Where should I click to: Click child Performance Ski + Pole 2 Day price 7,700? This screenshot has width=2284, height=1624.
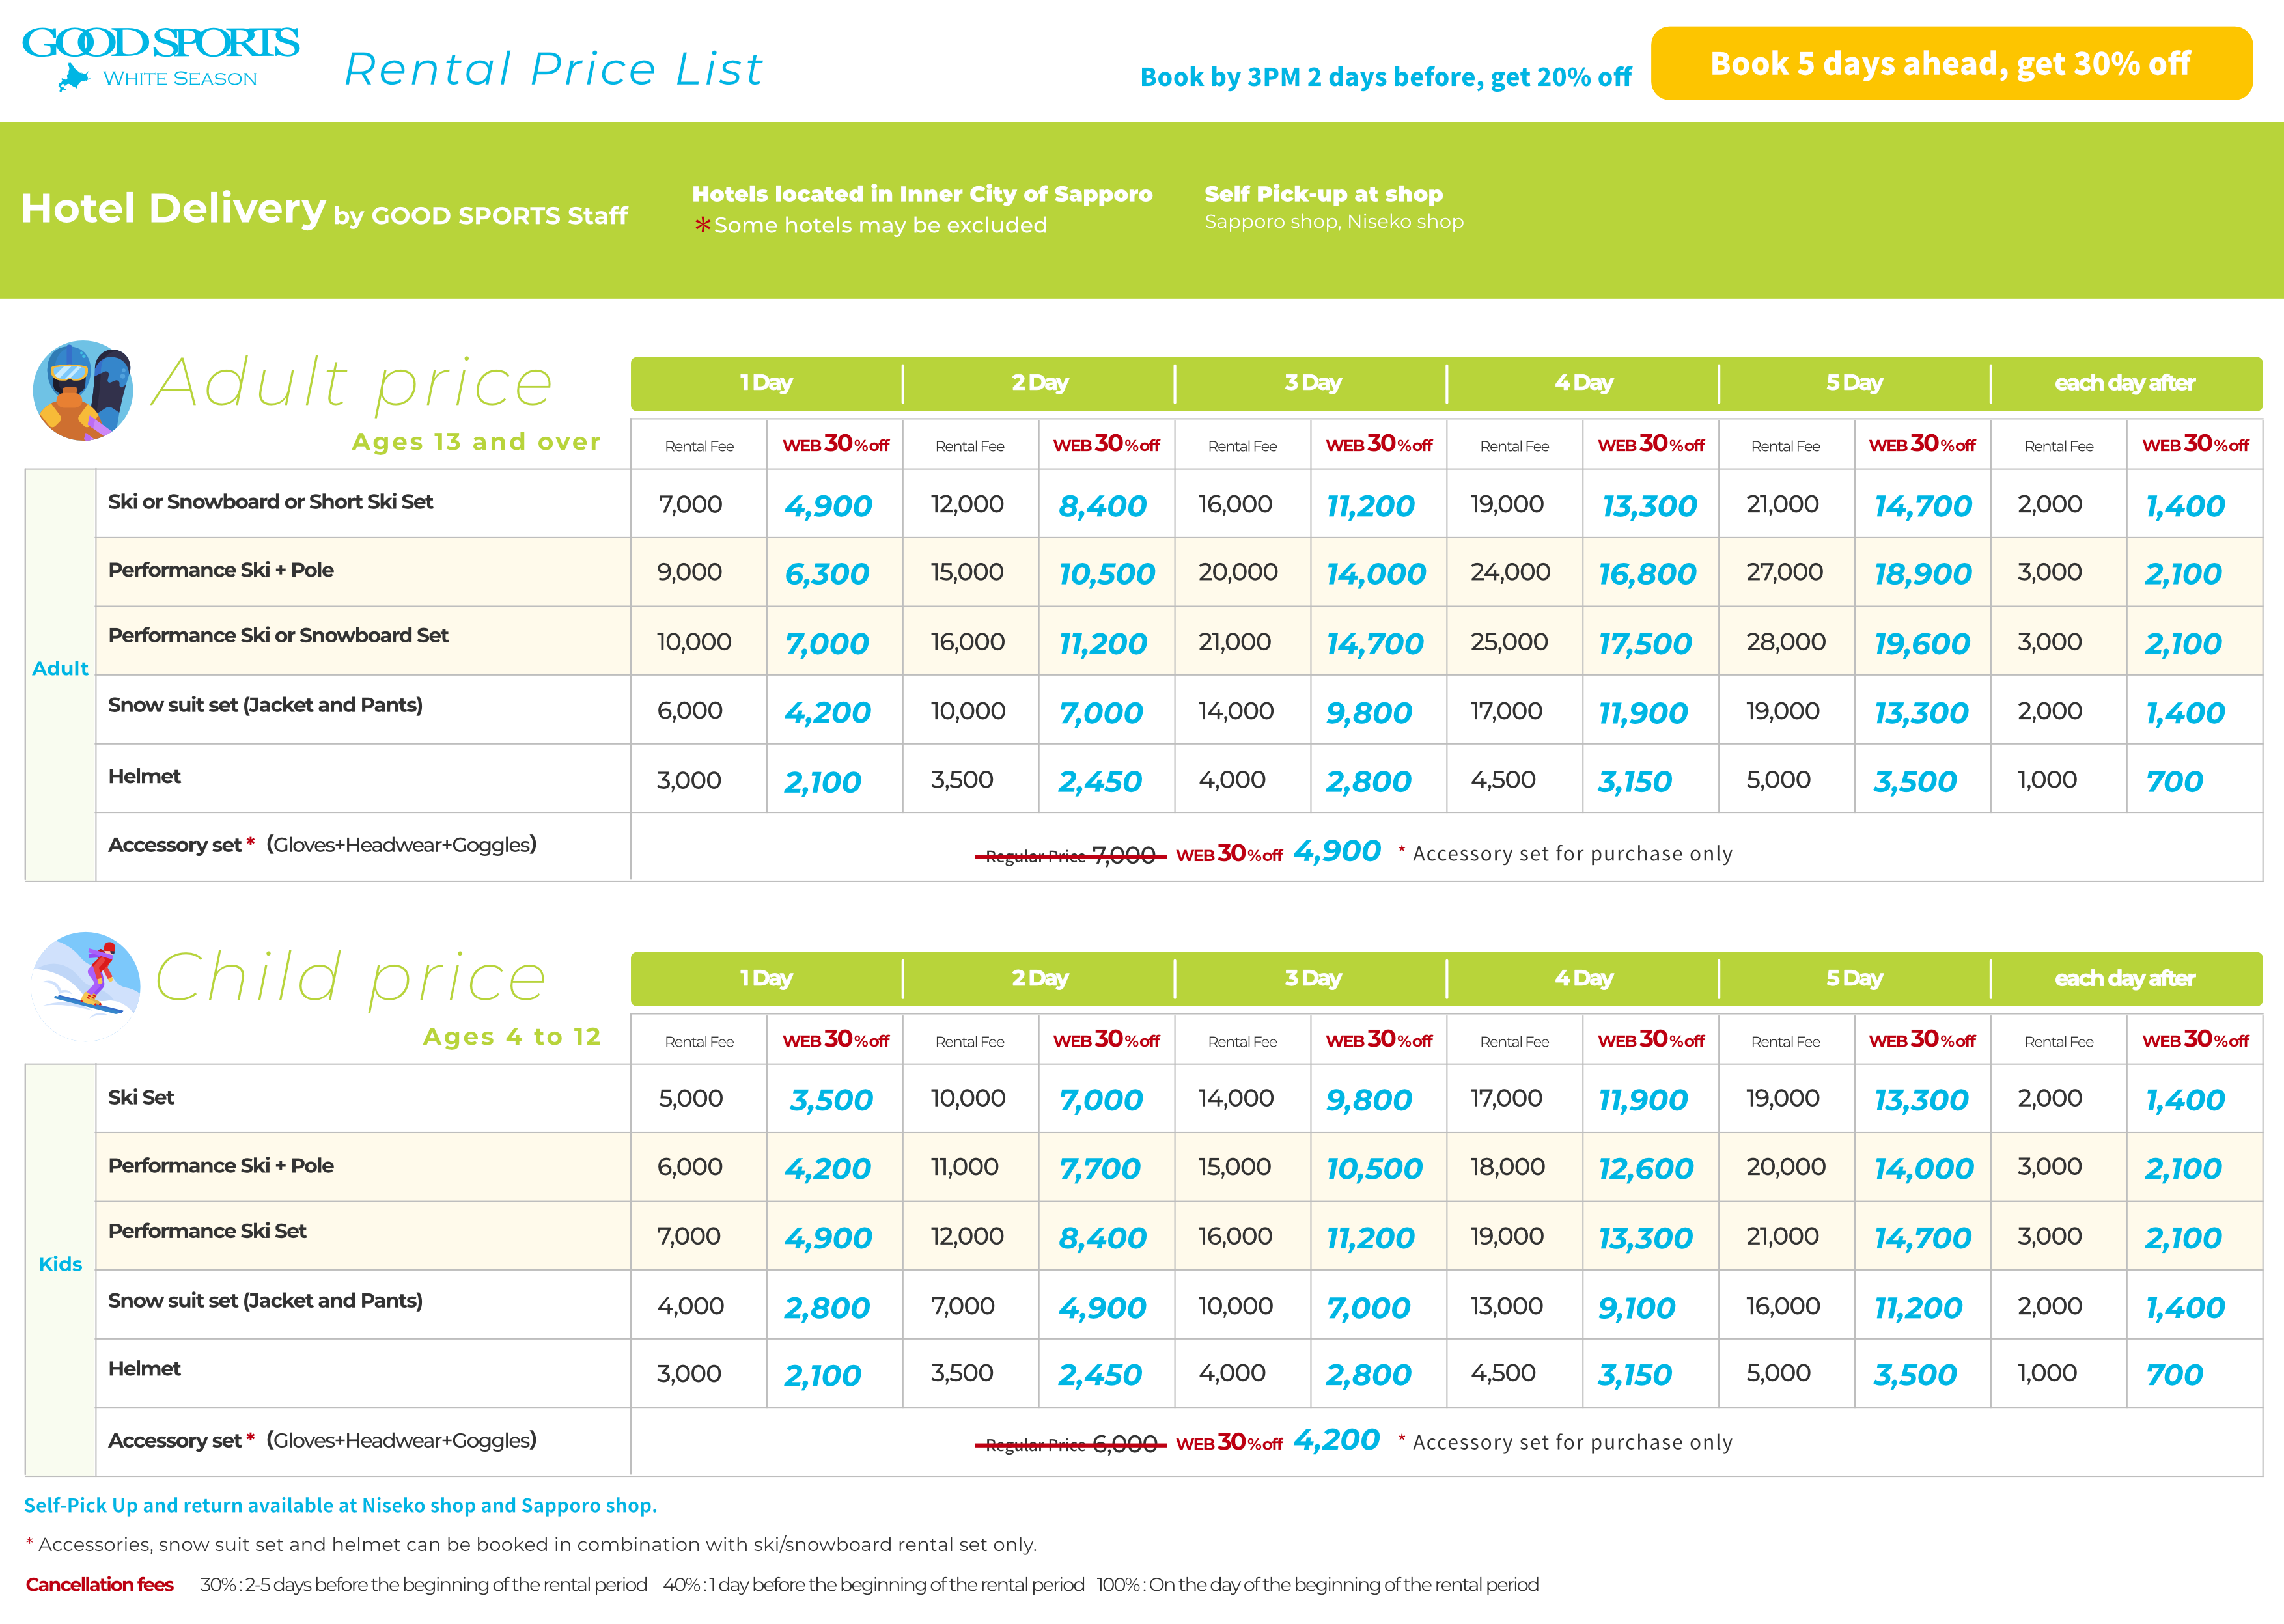1100,1169
